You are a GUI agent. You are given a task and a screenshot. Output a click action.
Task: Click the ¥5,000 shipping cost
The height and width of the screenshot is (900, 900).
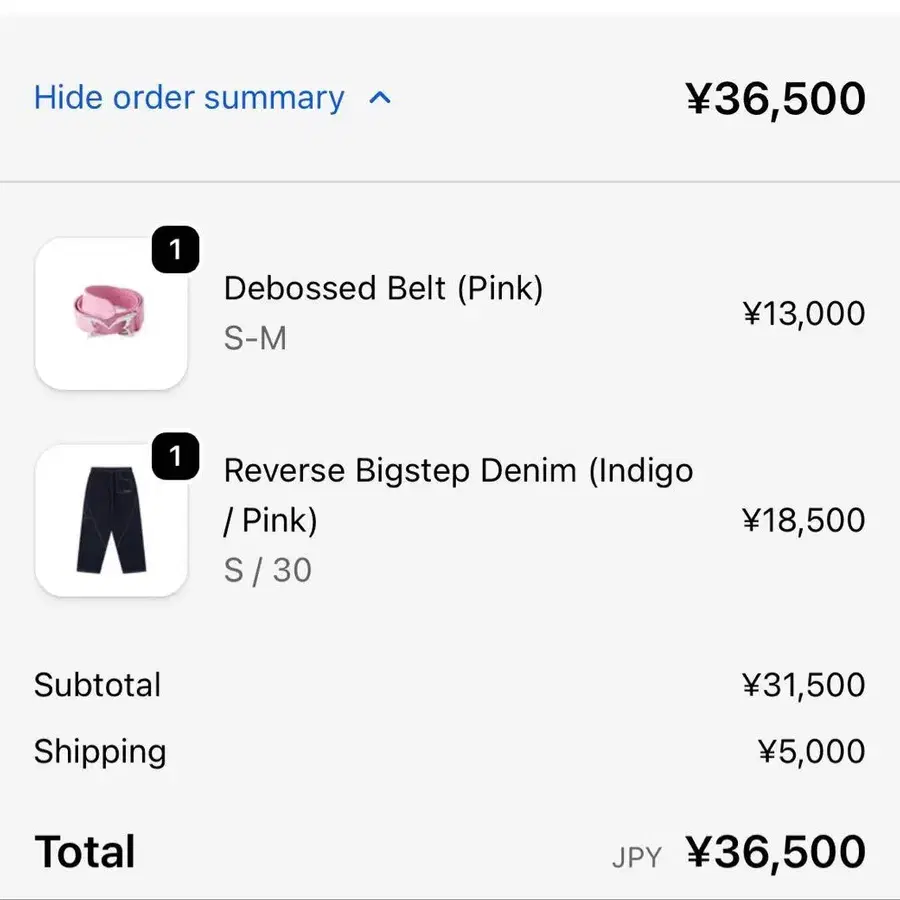pyautogui.click(x=811, y=751)
